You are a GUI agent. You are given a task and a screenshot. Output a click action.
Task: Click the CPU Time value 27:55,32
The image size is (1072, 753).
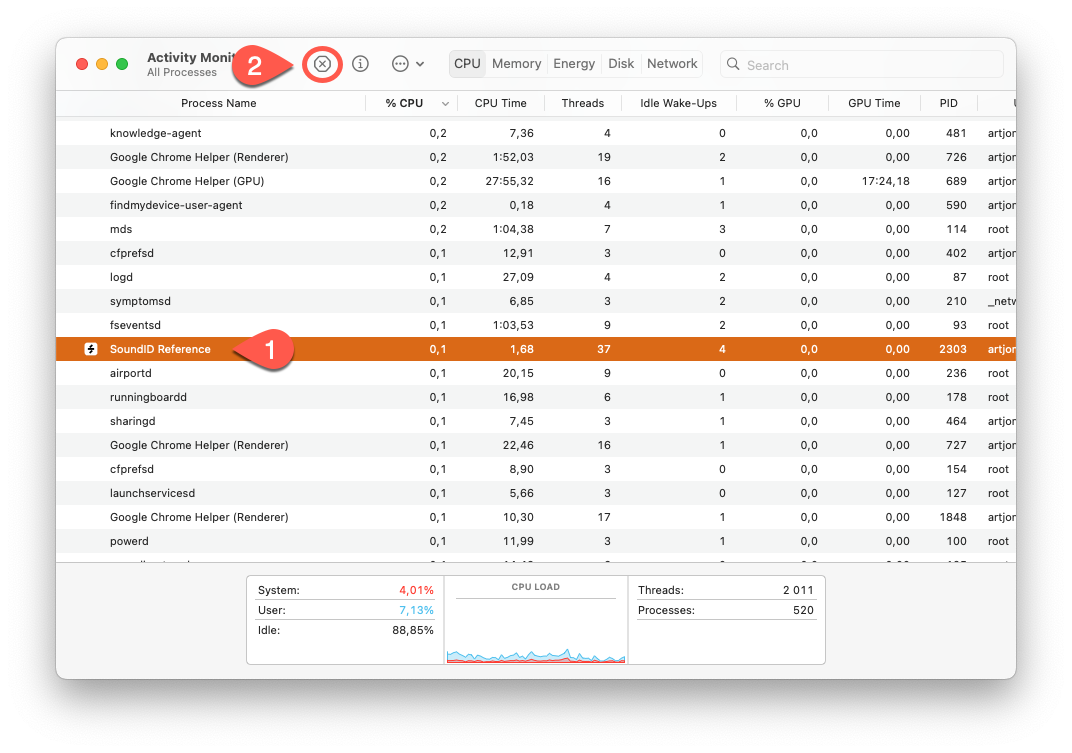(509, 181)
